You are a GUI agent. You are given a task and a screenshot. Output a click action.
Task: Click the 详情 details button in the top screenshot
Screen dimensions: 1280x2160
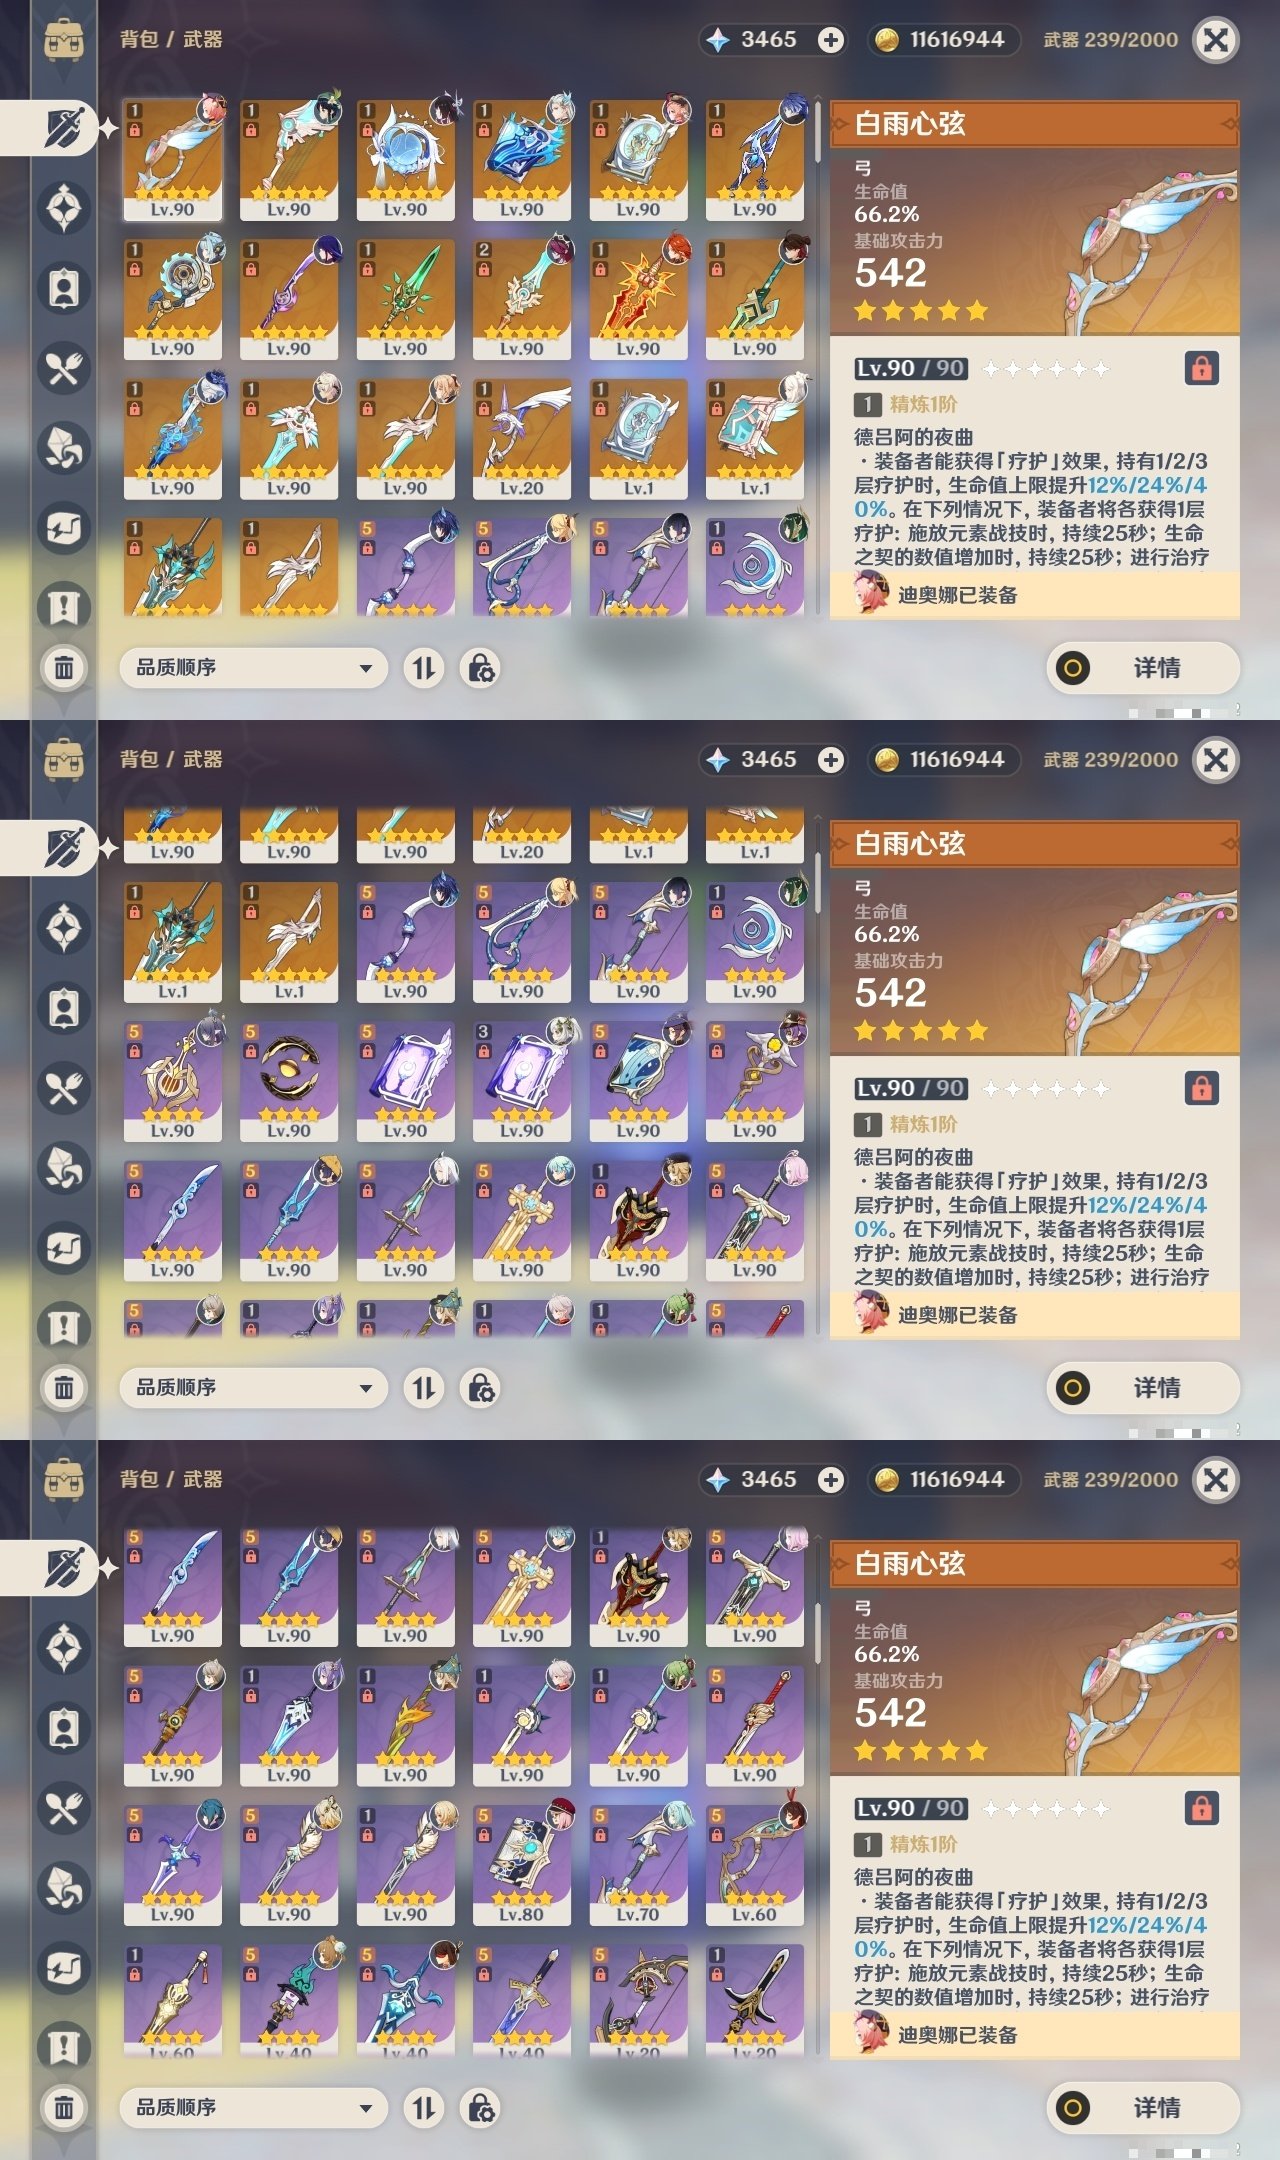[1143, 667]
